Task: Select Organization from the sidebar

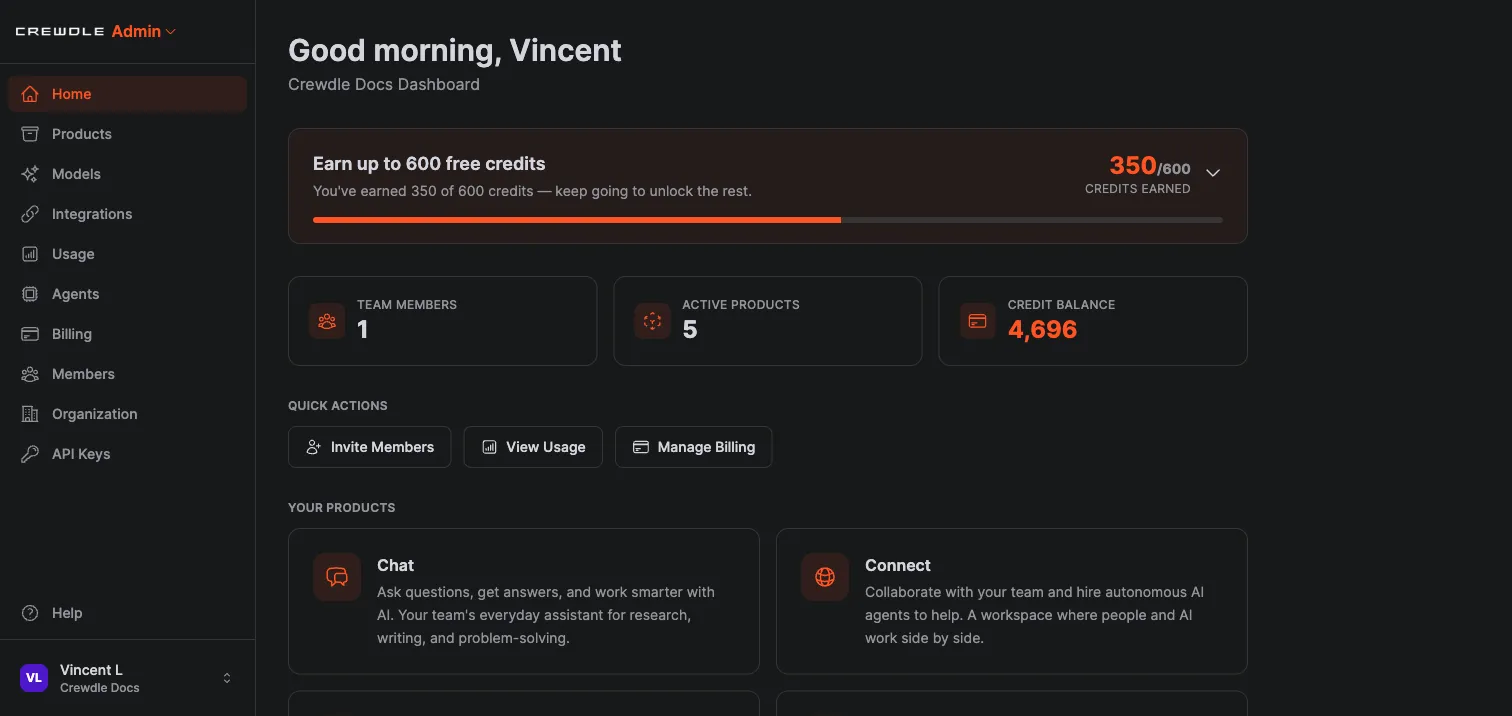Action: (x=127, y=414)
